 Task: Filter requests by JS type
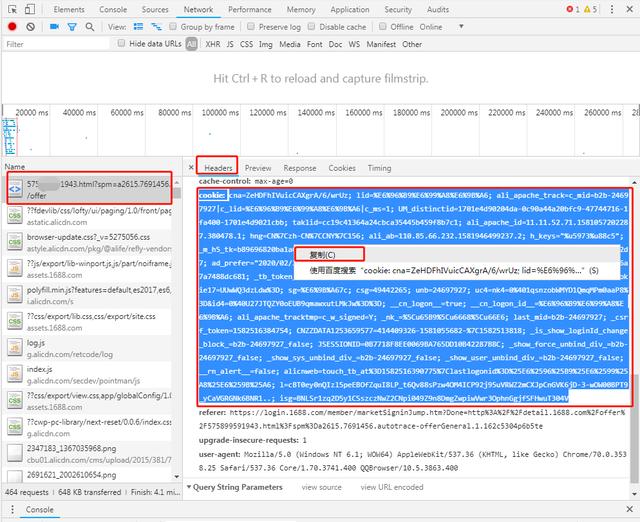pos(230,44)
